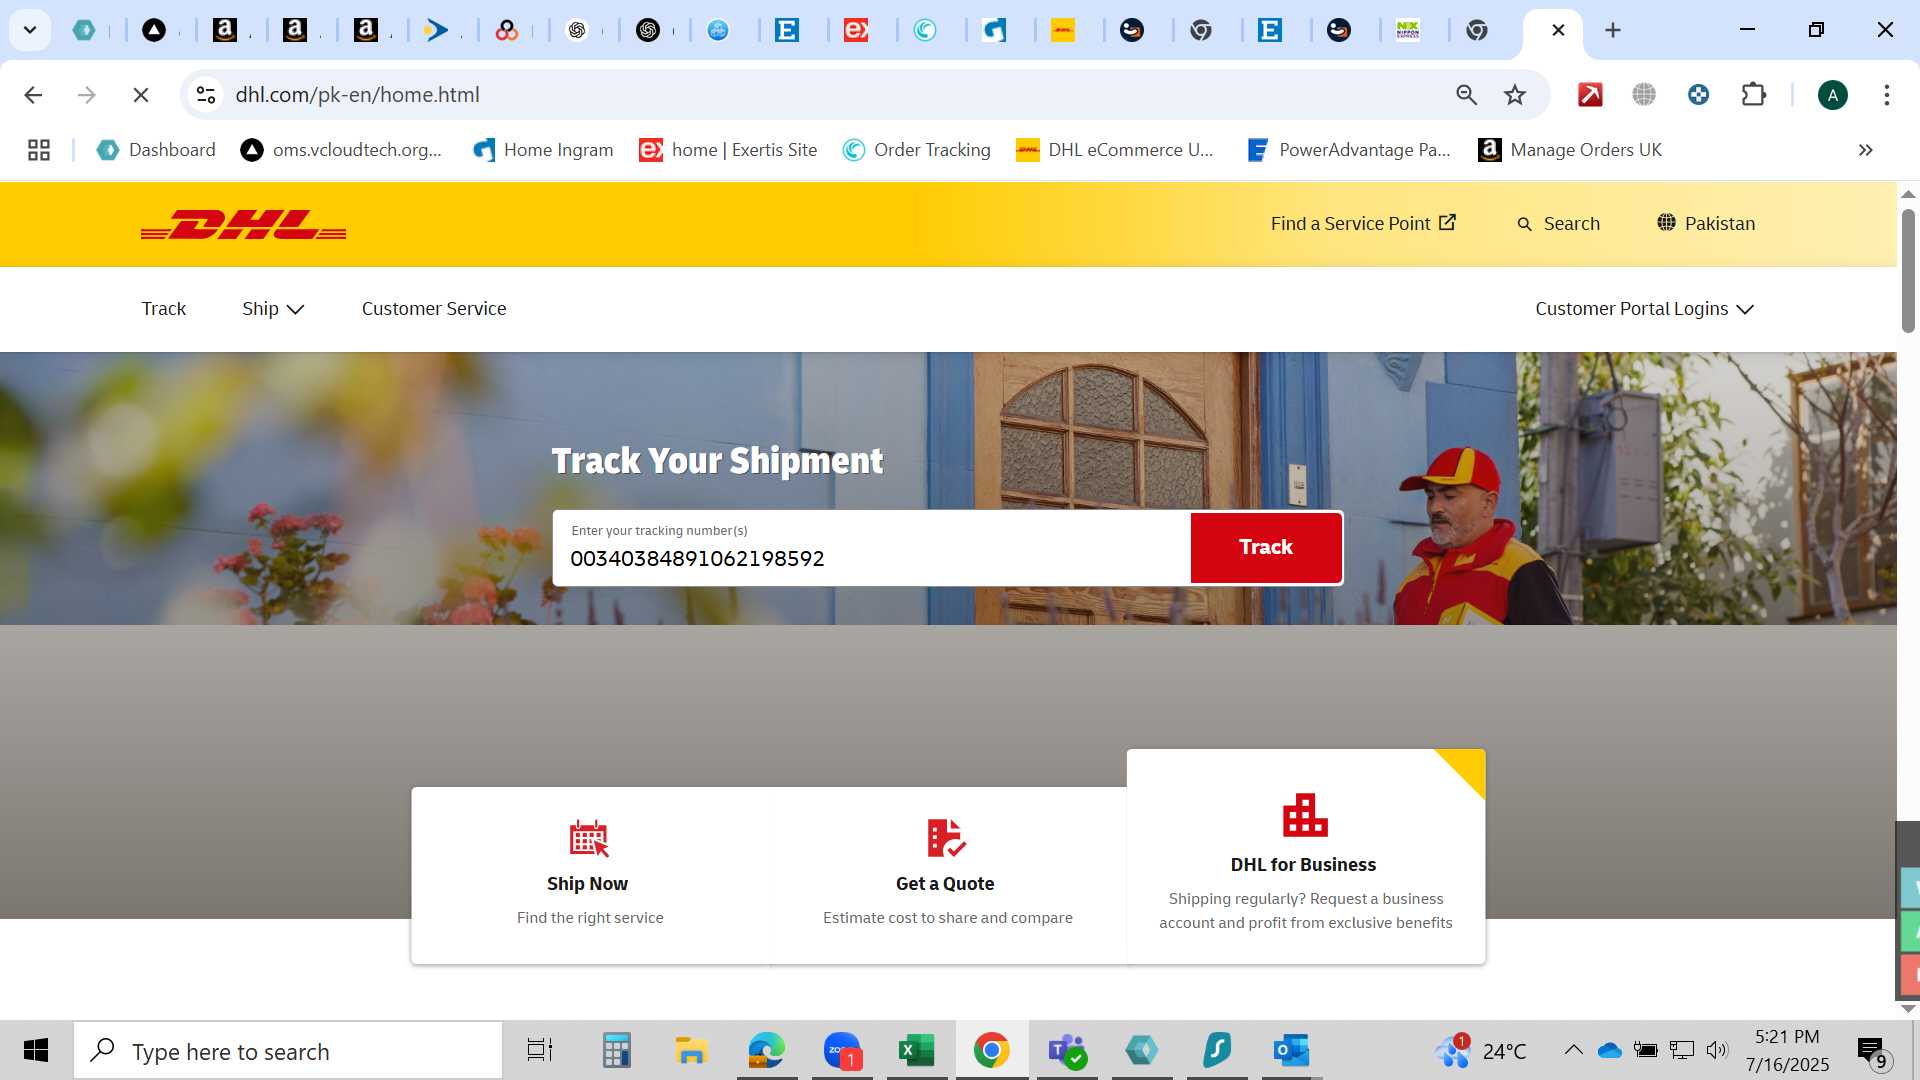Open the Manage Orders UK bookmark

(1570, 150)
